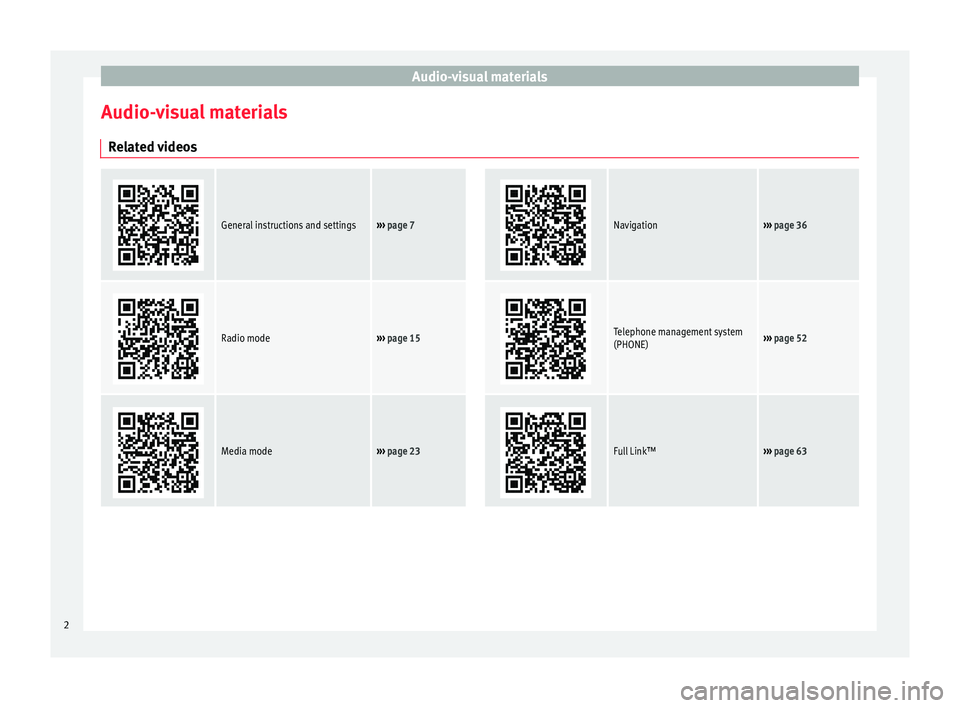
Task: Follow the page 15 reference link
Action: click(400, 338)
